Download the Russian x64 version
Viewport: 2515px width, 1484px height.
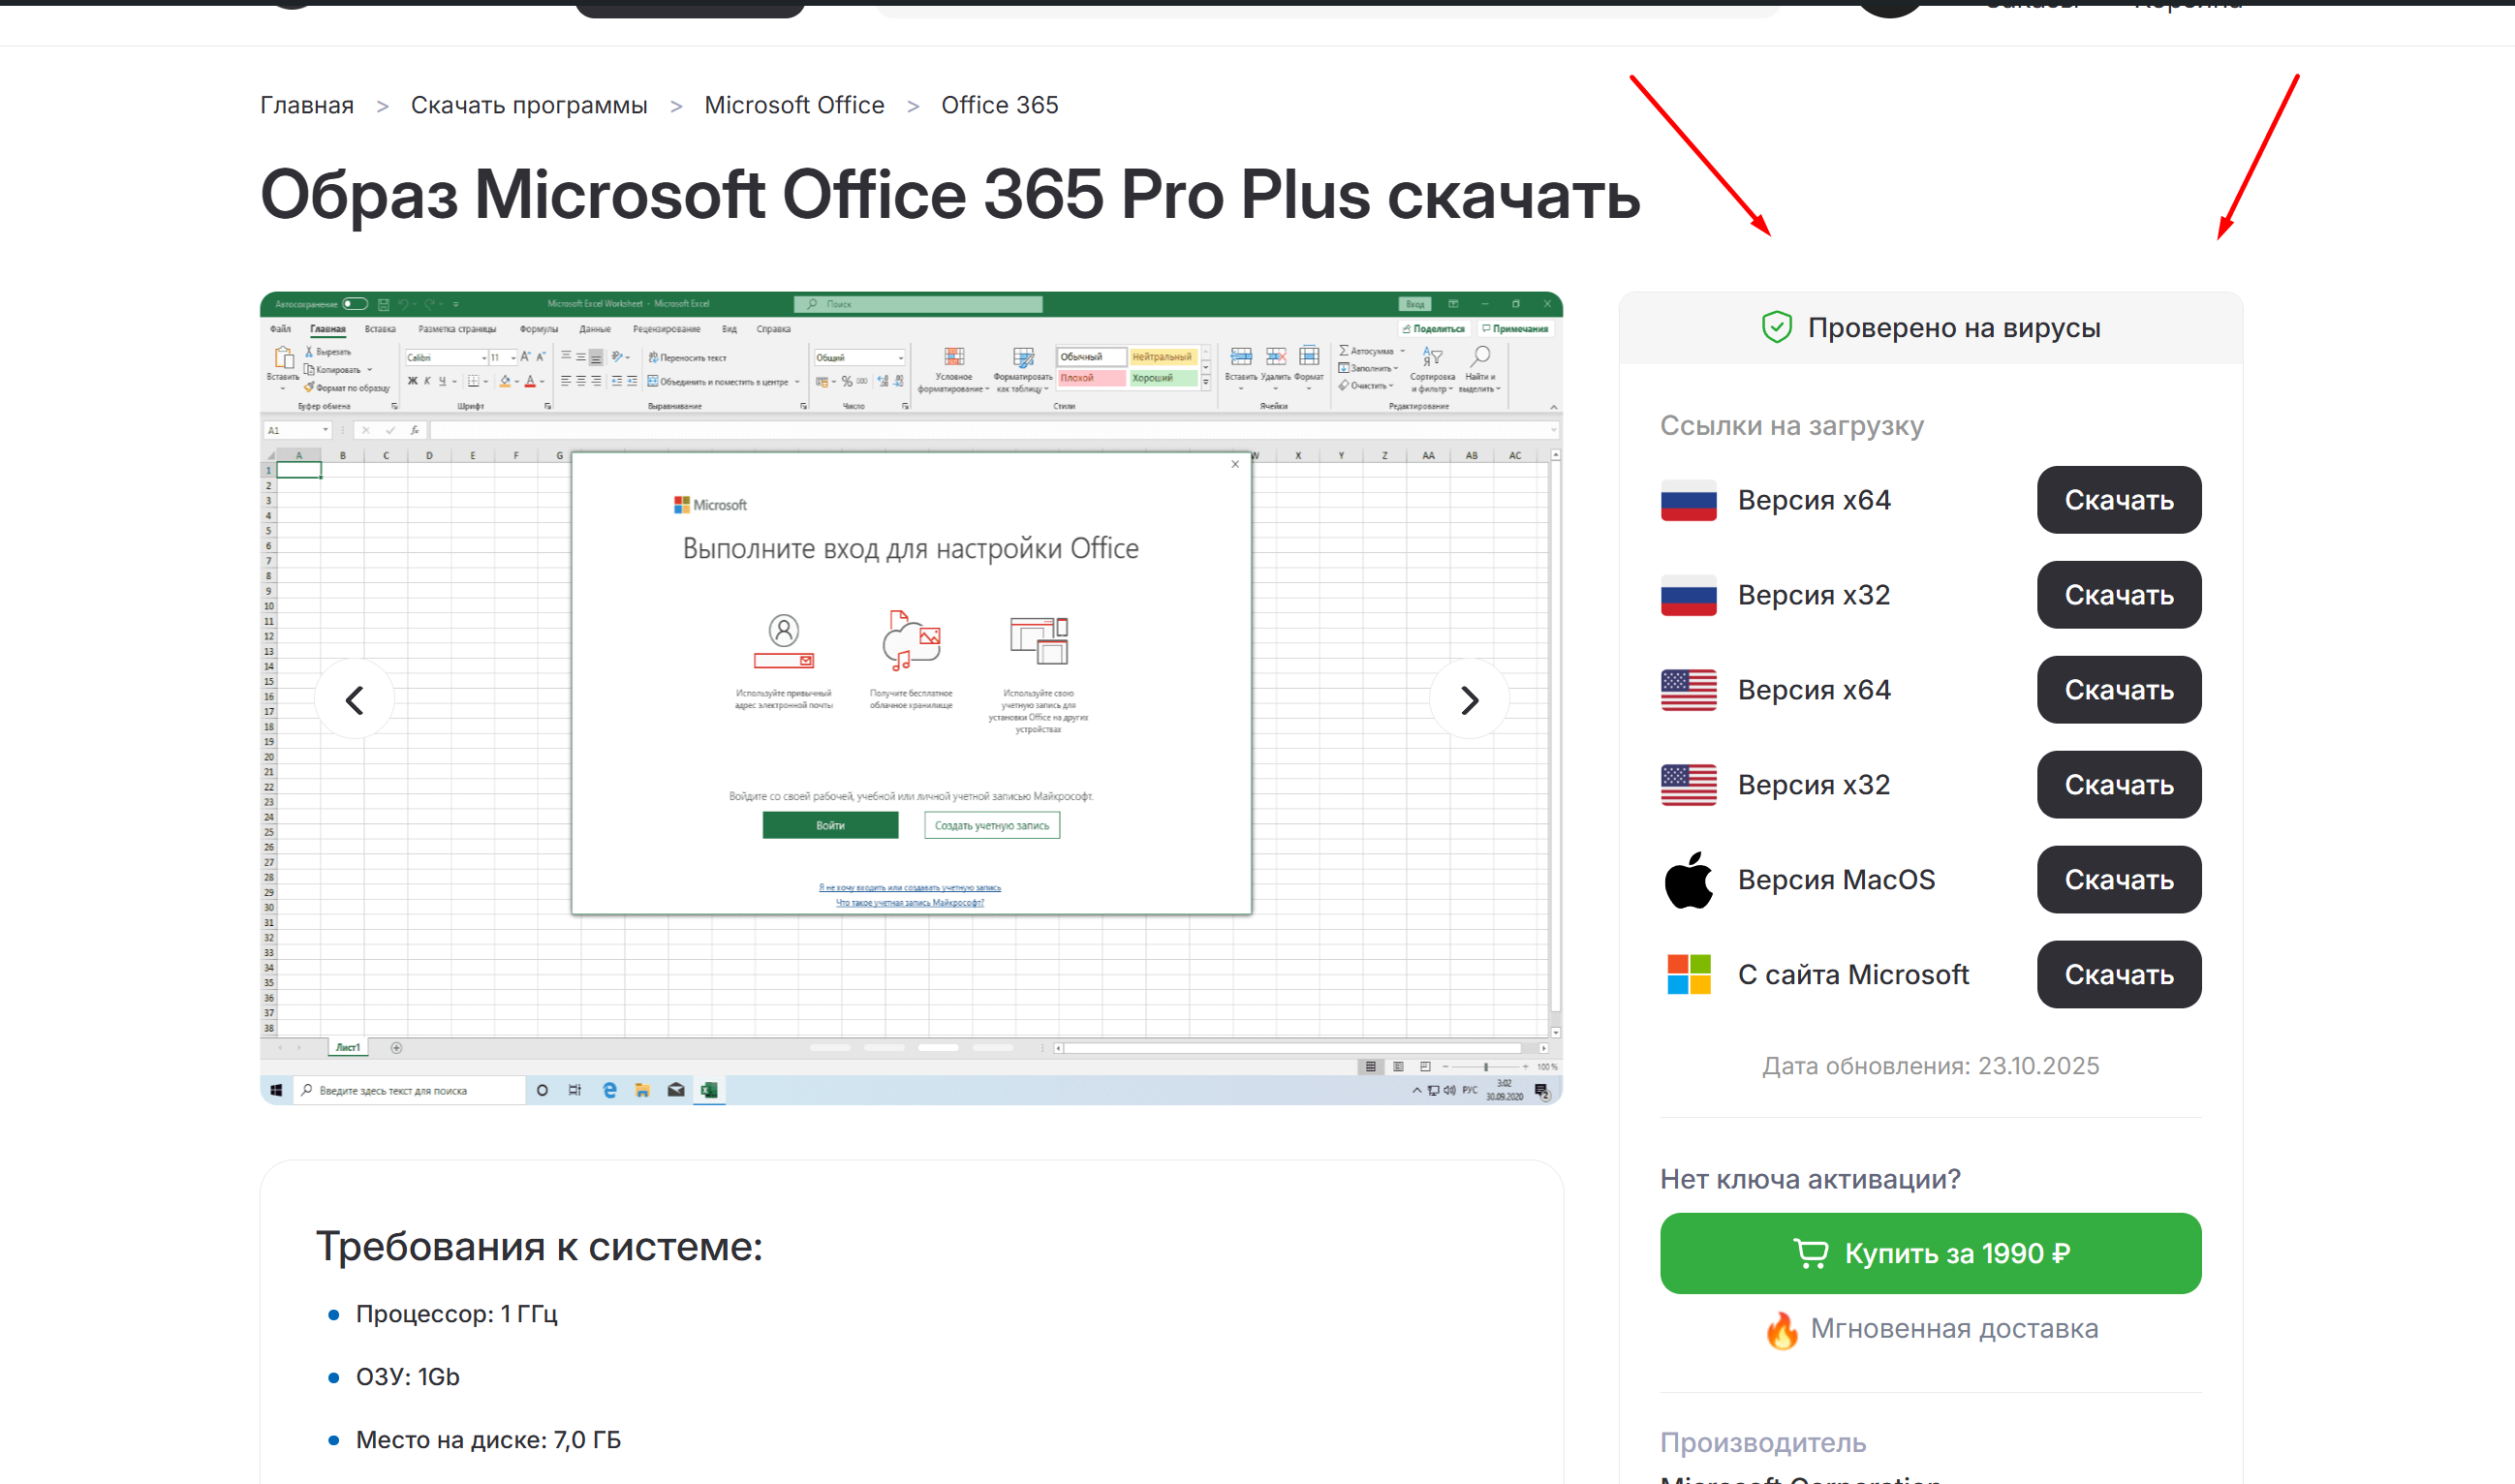2118,500
